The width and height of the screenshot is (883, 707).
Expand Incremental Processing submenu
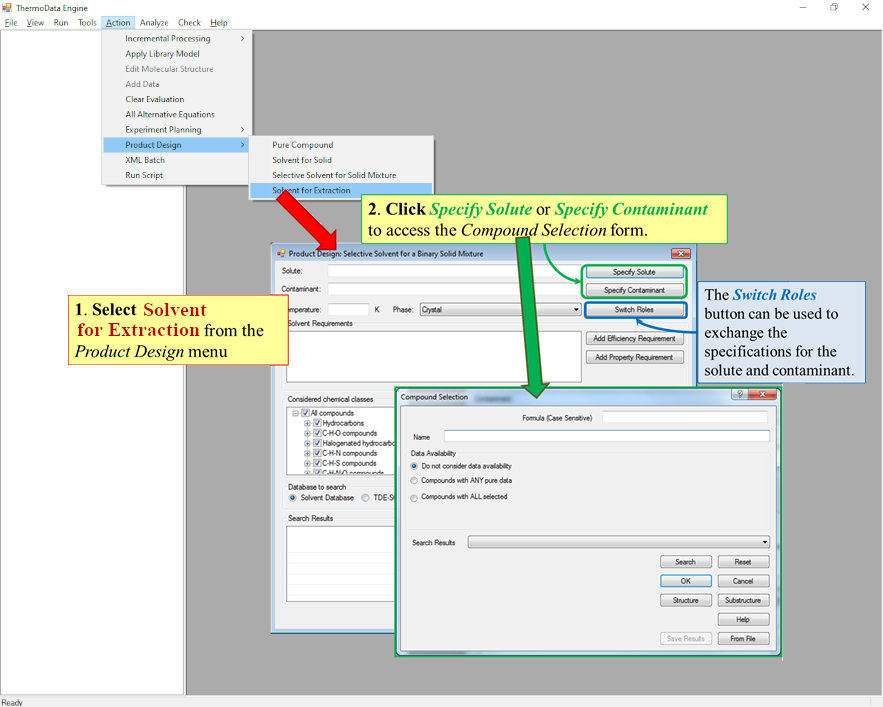(x=177, y=38)
